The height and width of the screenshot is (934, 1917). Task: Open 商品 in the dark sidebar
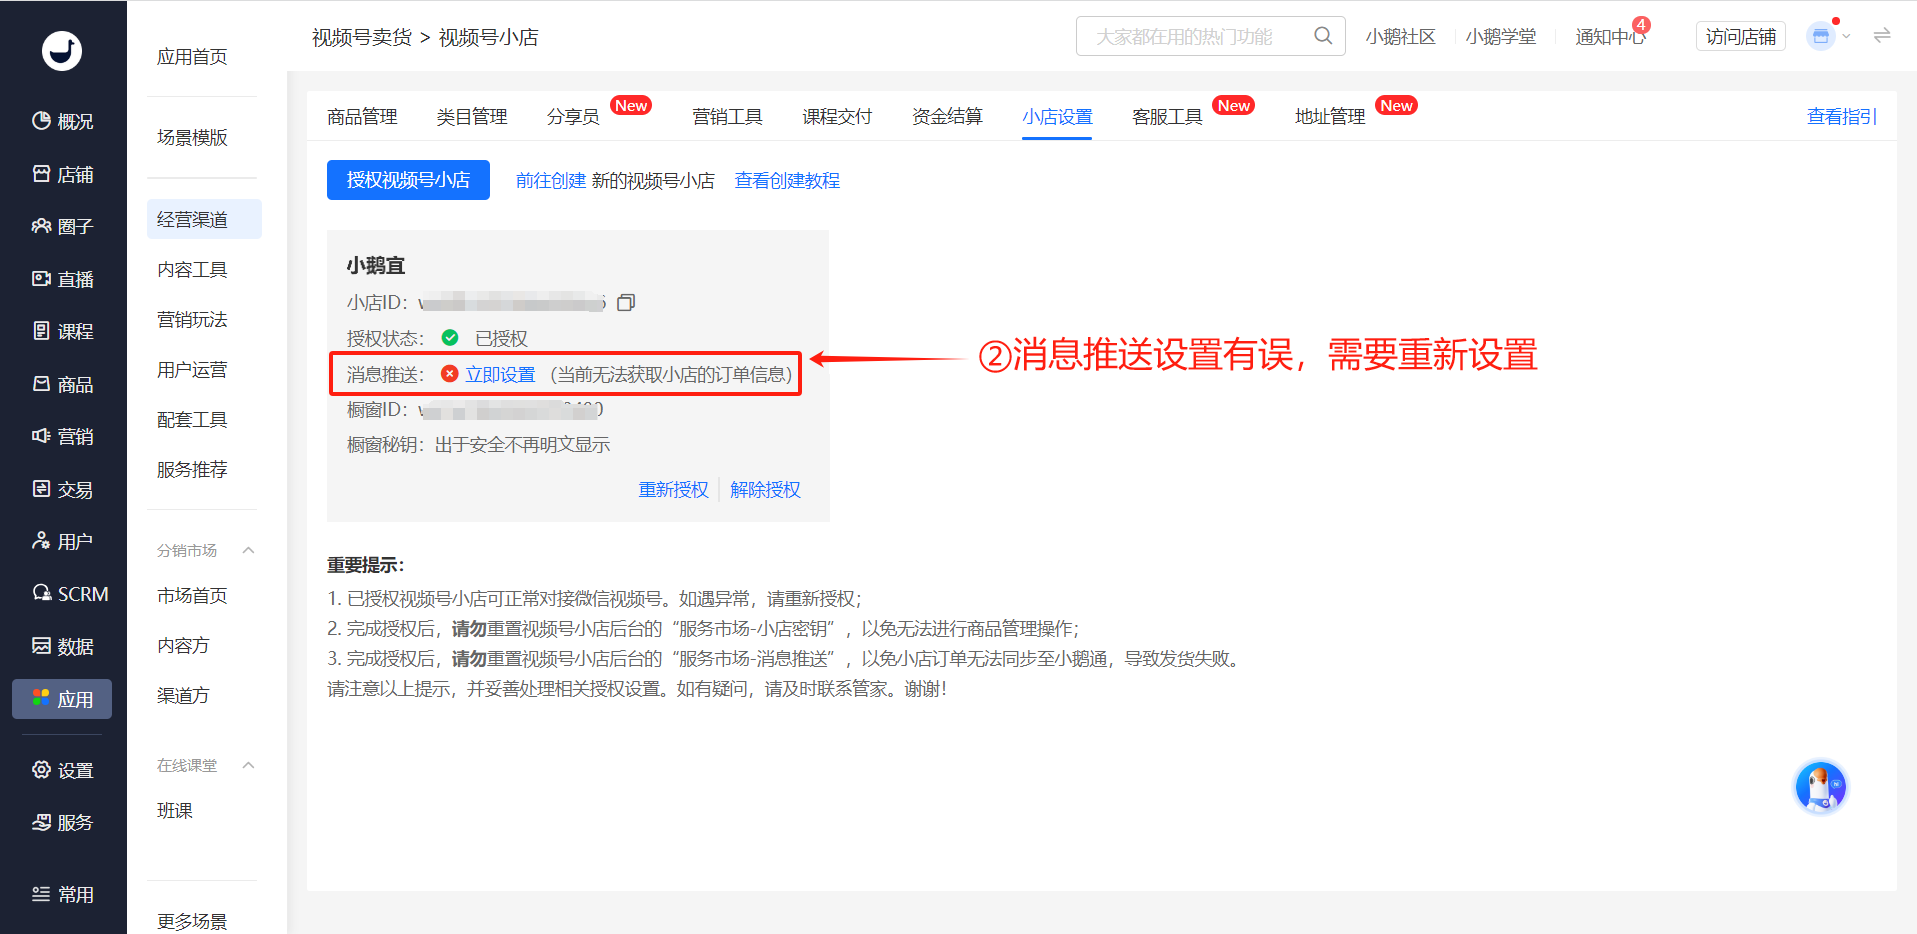point(63,384)
